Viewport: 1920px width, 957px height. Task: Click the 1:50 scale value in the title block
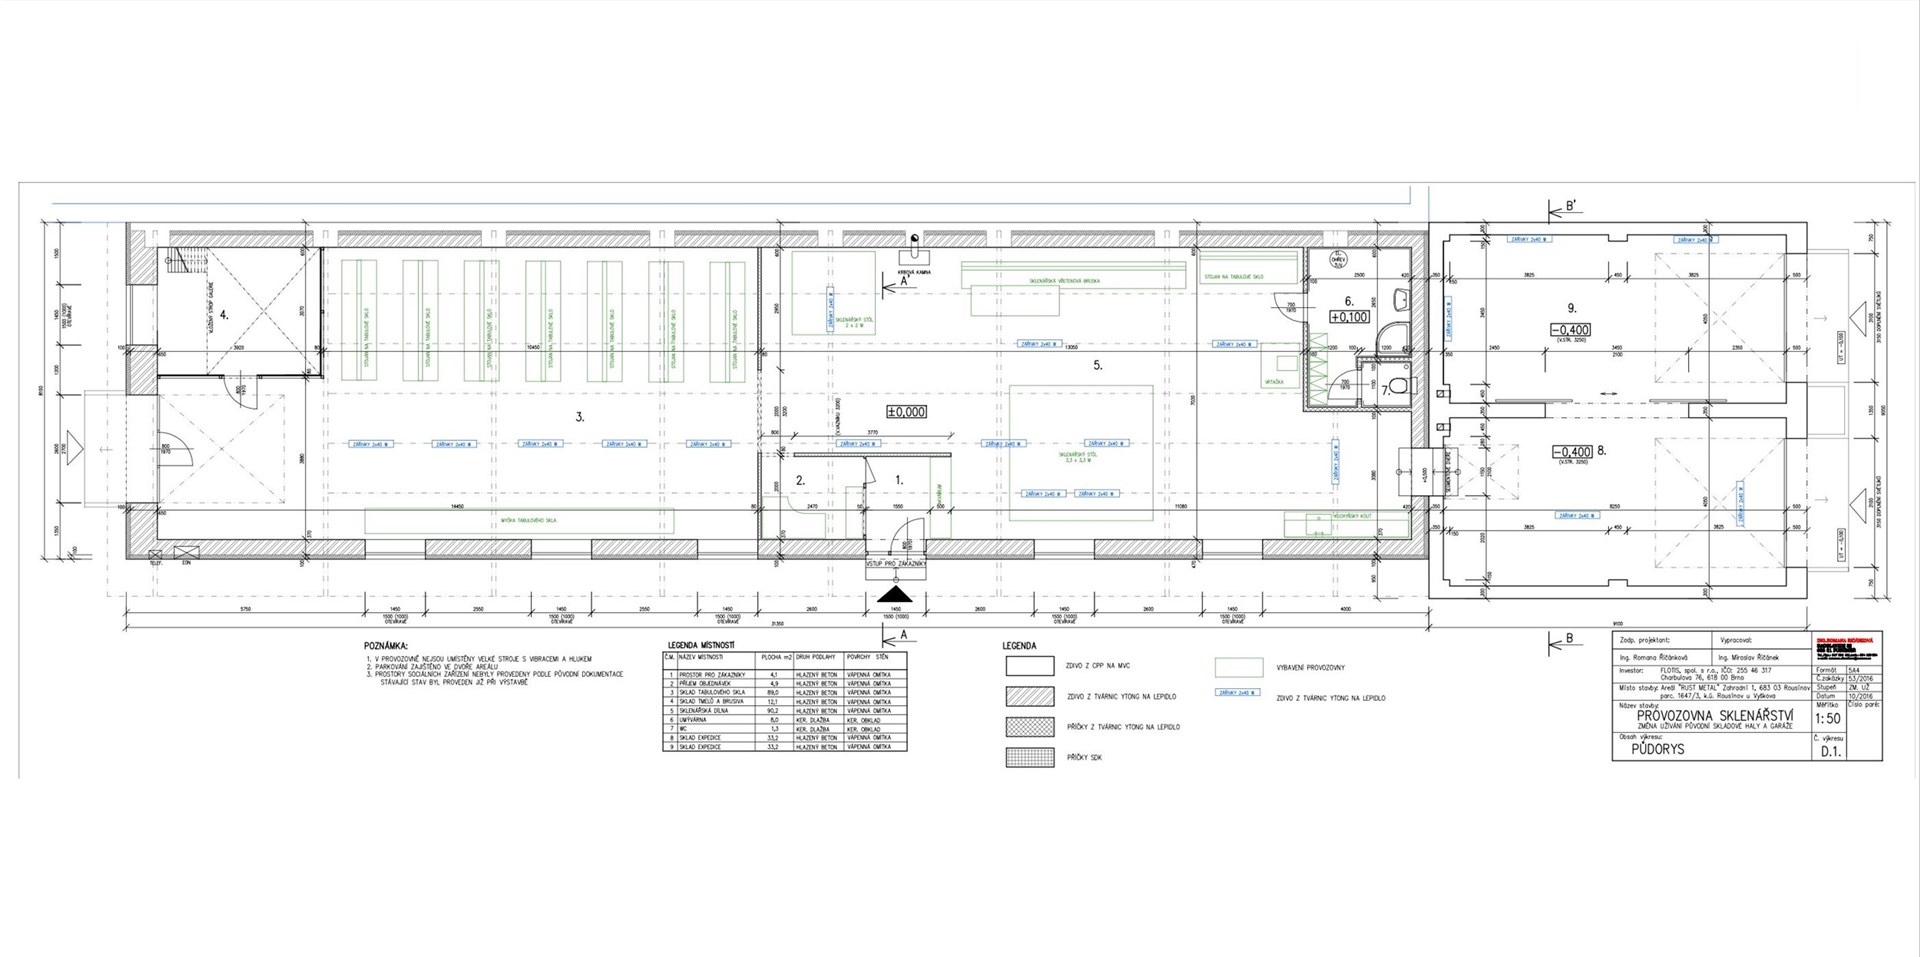1827,718
